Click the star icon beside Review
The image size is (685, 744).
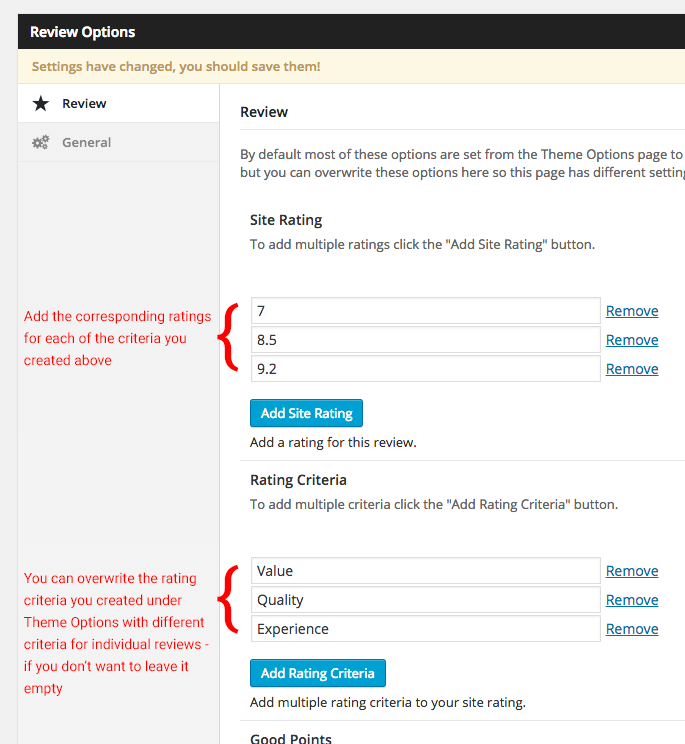(41, 103)
